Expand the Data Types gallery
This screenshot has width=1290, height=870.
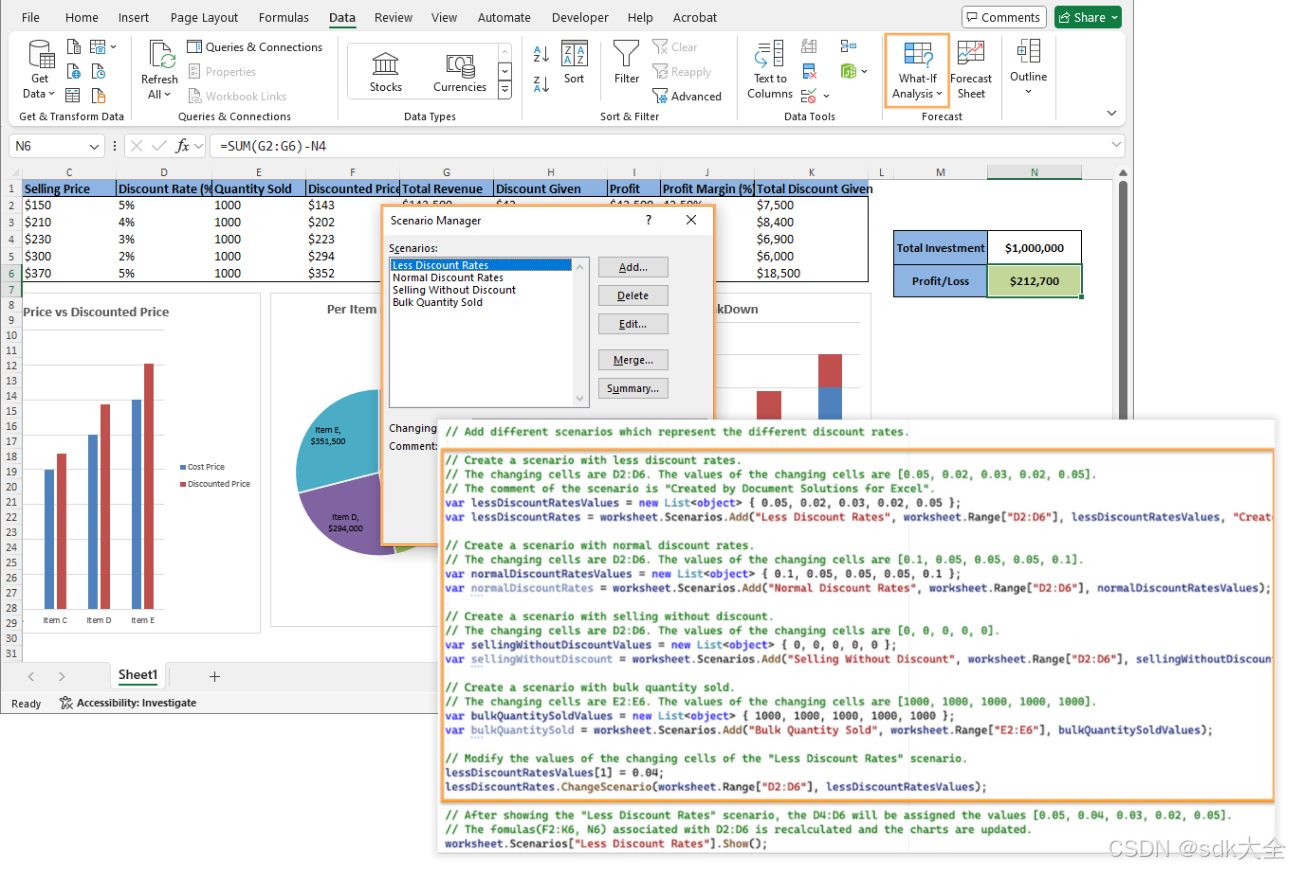click(505, 91)
